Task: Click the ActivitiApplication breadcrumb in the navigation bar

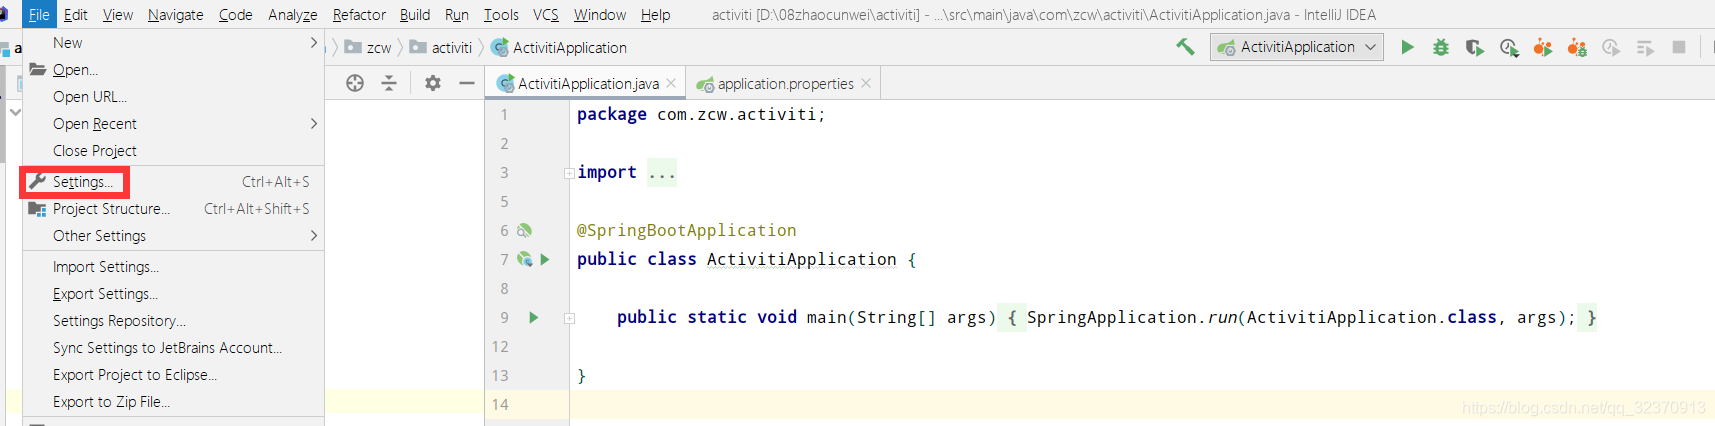Action: [x=559, y=47]
